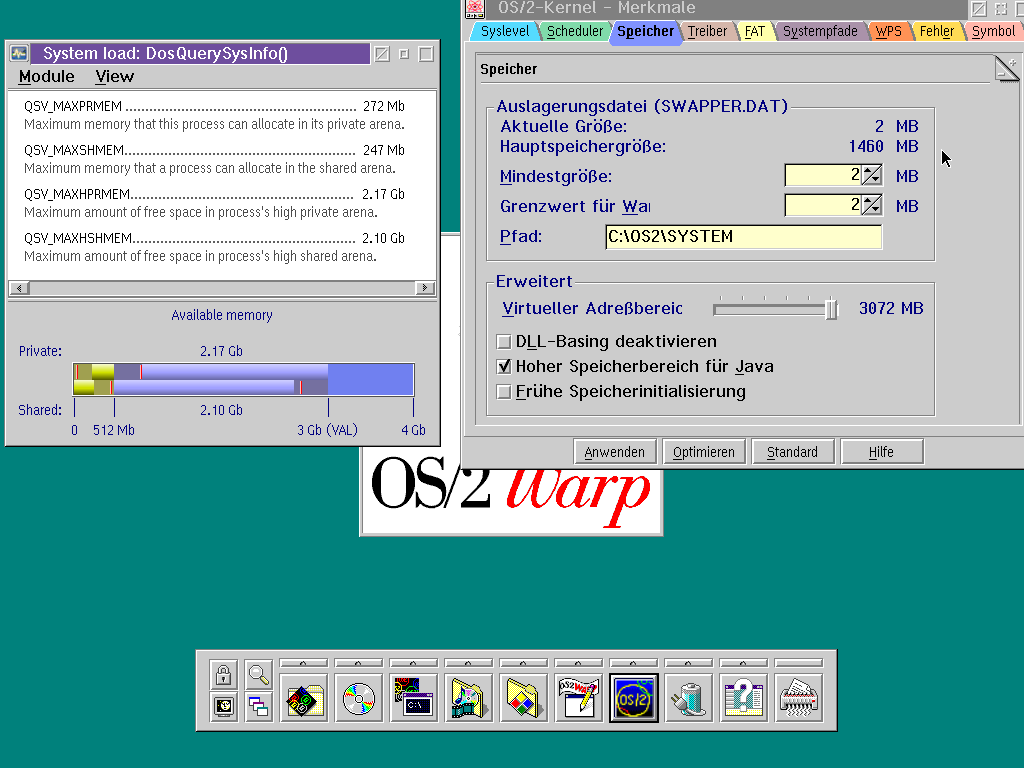
Task: Open the multimedia folder with music note icon
Action: (468, 699)
